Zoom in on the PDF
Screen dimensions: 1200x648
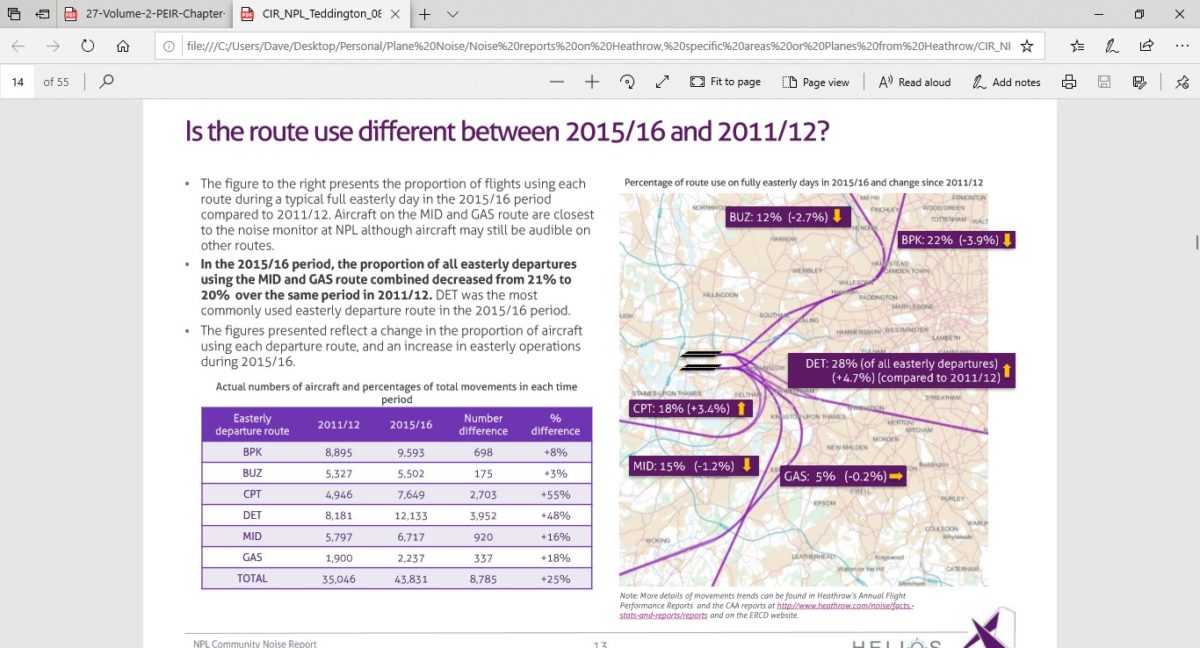(592, 82)
